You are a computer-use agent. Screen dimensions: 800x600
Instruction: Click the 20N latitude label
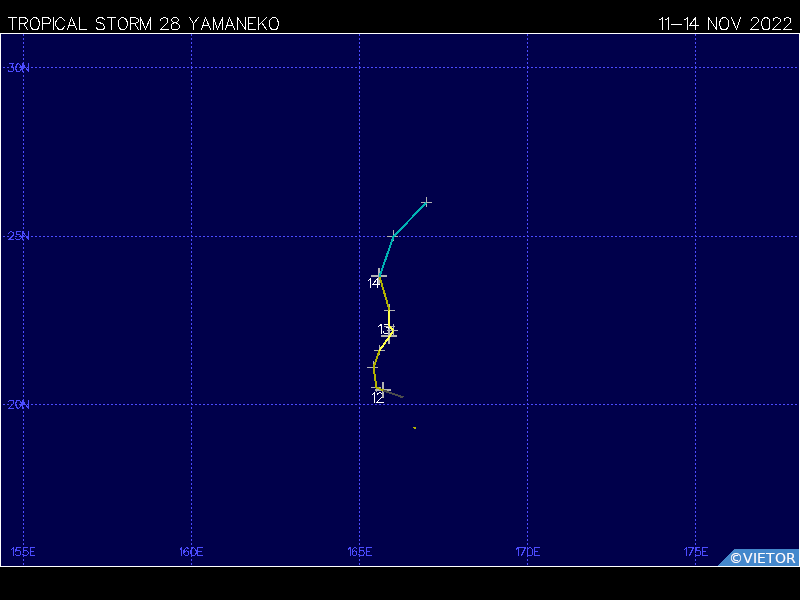pos(18,405)
